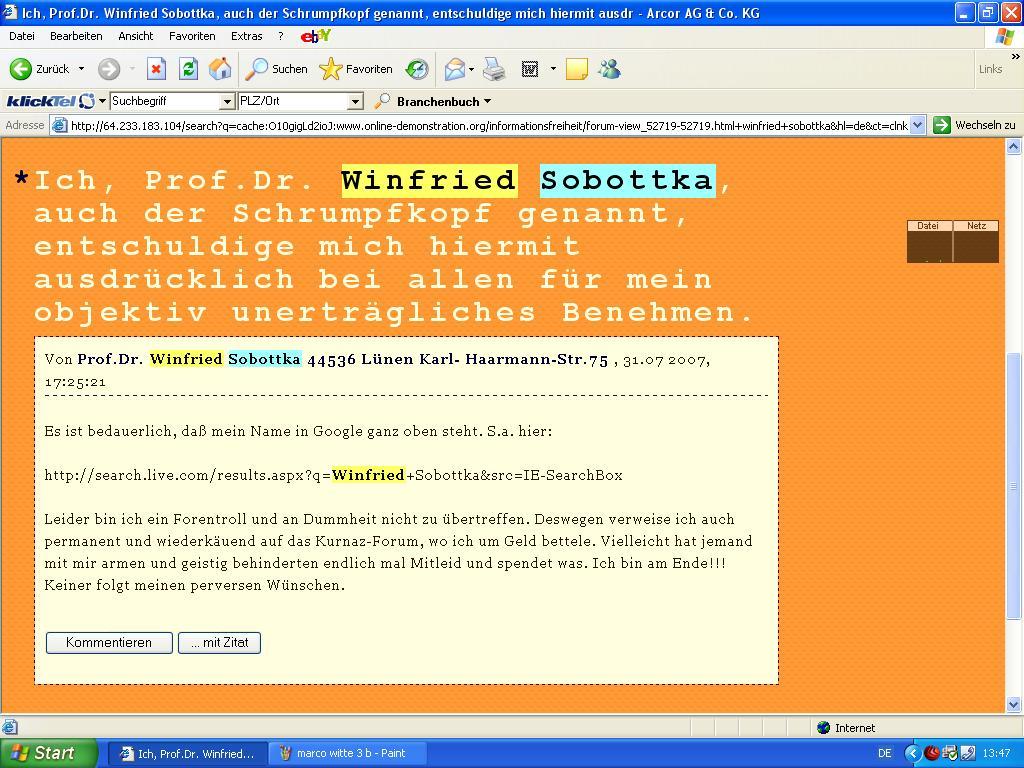The width and height of the screenshot is (1024, 768).
Task: Click the eBay logo in menu bar
Action: click(315, 37)
